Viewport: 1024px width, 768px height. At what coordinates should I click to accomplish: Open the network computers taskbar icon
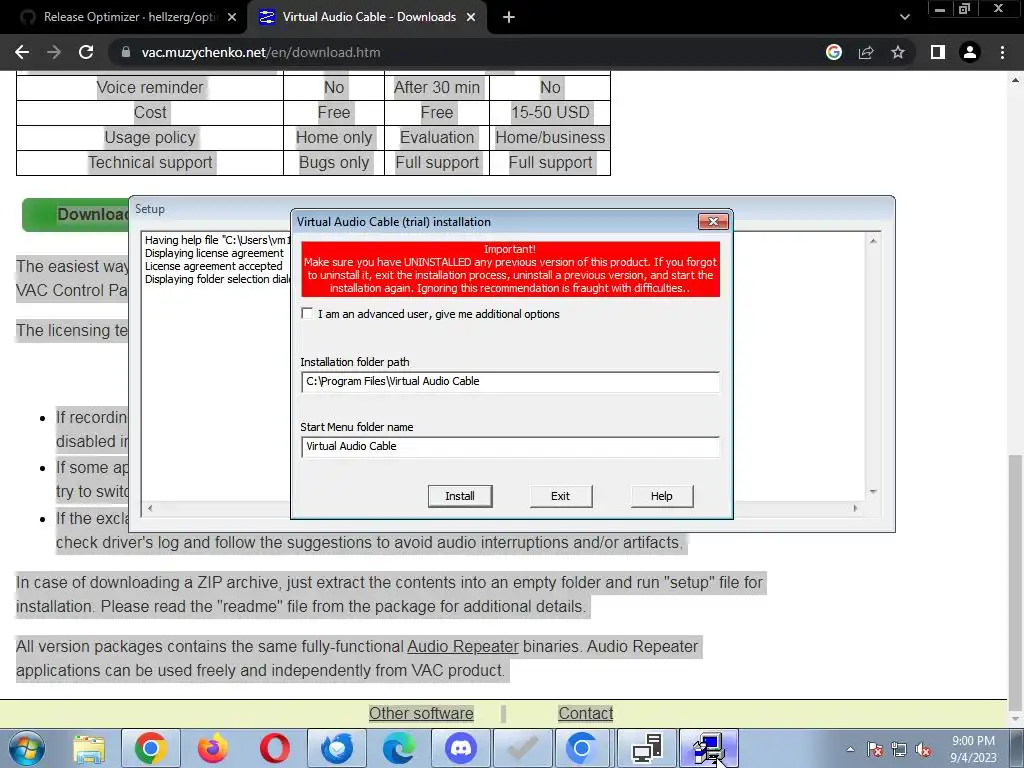pos(647,748)
